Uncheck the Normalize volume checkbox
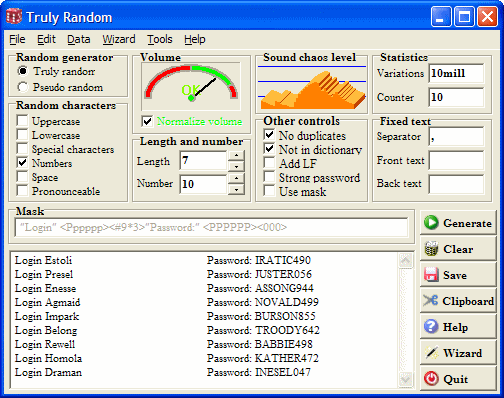The height and width of the screenshot is (398, 504). pyautogui.click(x=147, y=121)
